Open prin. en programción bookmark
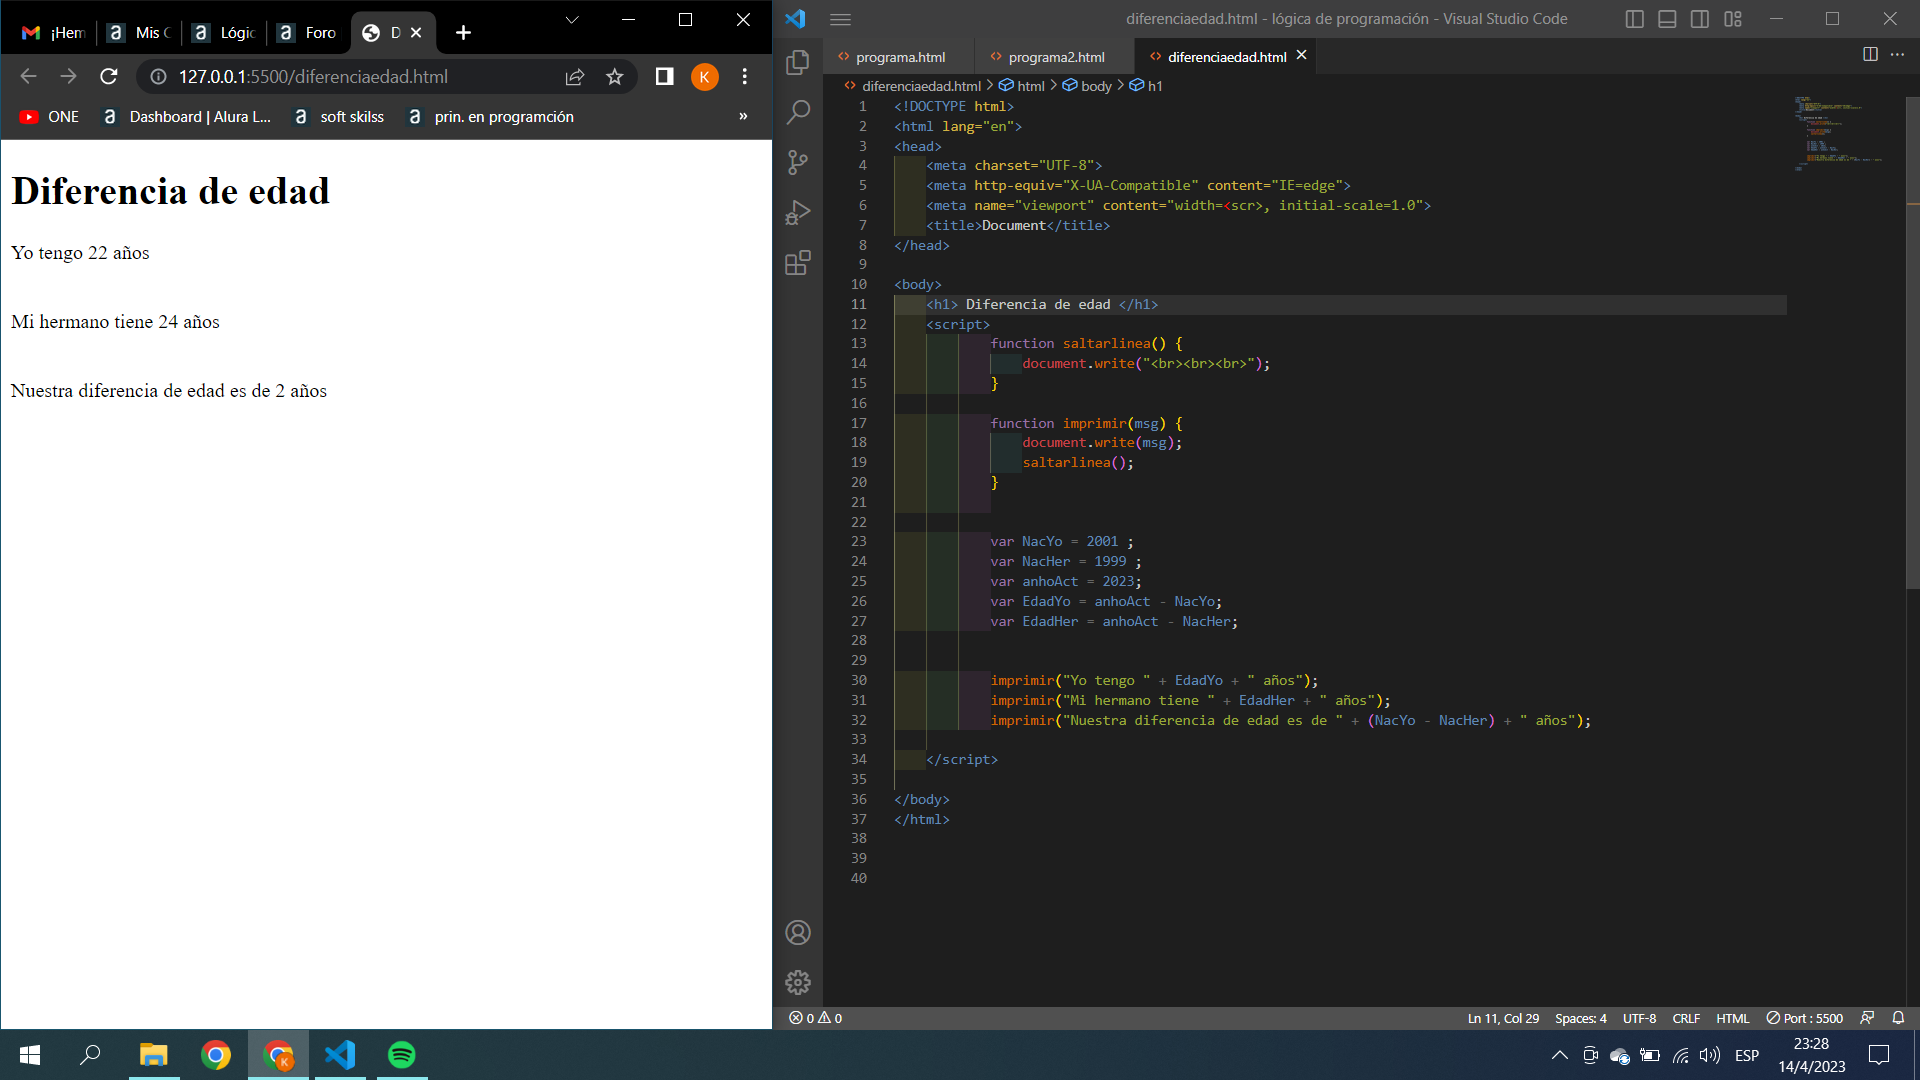This screenshot has width=1920, height=1080. pyautogui.click(x=491, y=117)
